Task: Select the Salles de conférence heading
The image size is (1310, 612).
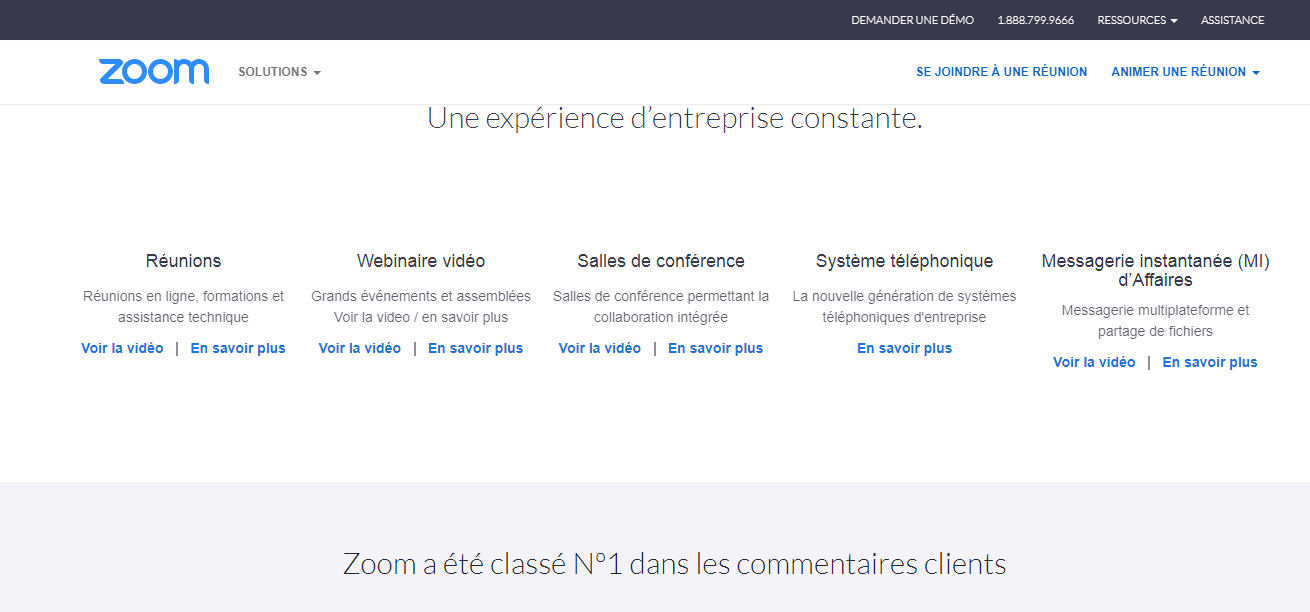Action: coord(661,261)
